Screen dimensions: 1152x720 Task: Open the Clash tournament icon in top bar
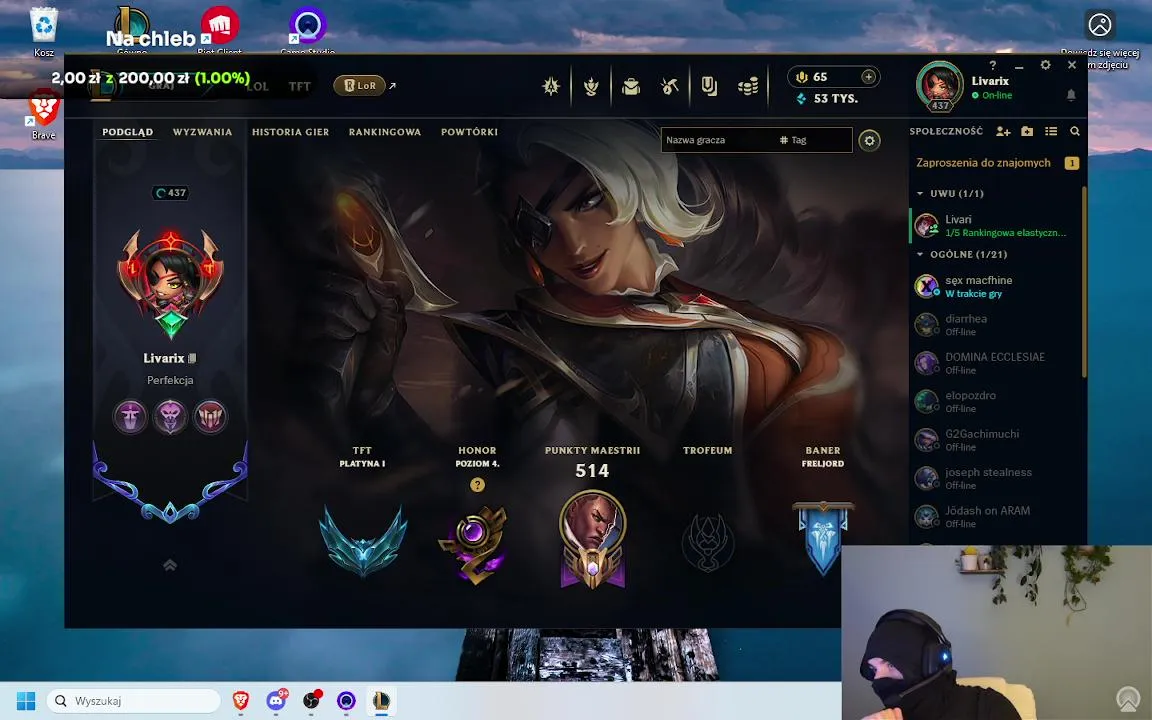pos(551,87)
